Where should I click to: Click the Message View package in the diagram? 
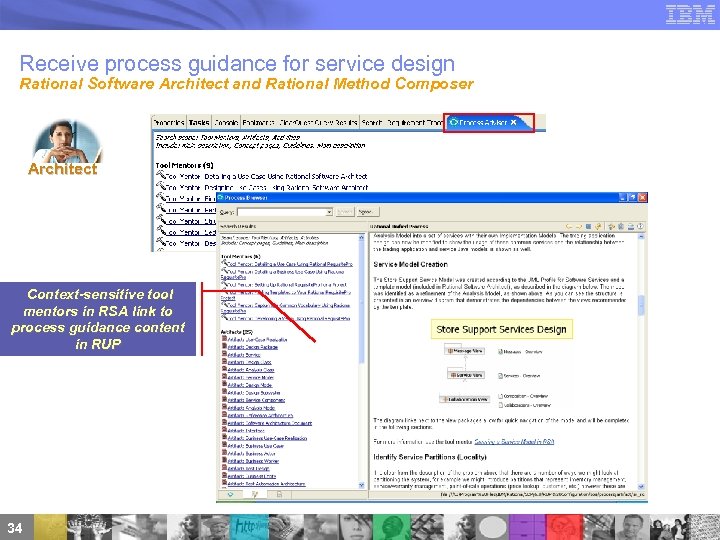click(465, 350)
